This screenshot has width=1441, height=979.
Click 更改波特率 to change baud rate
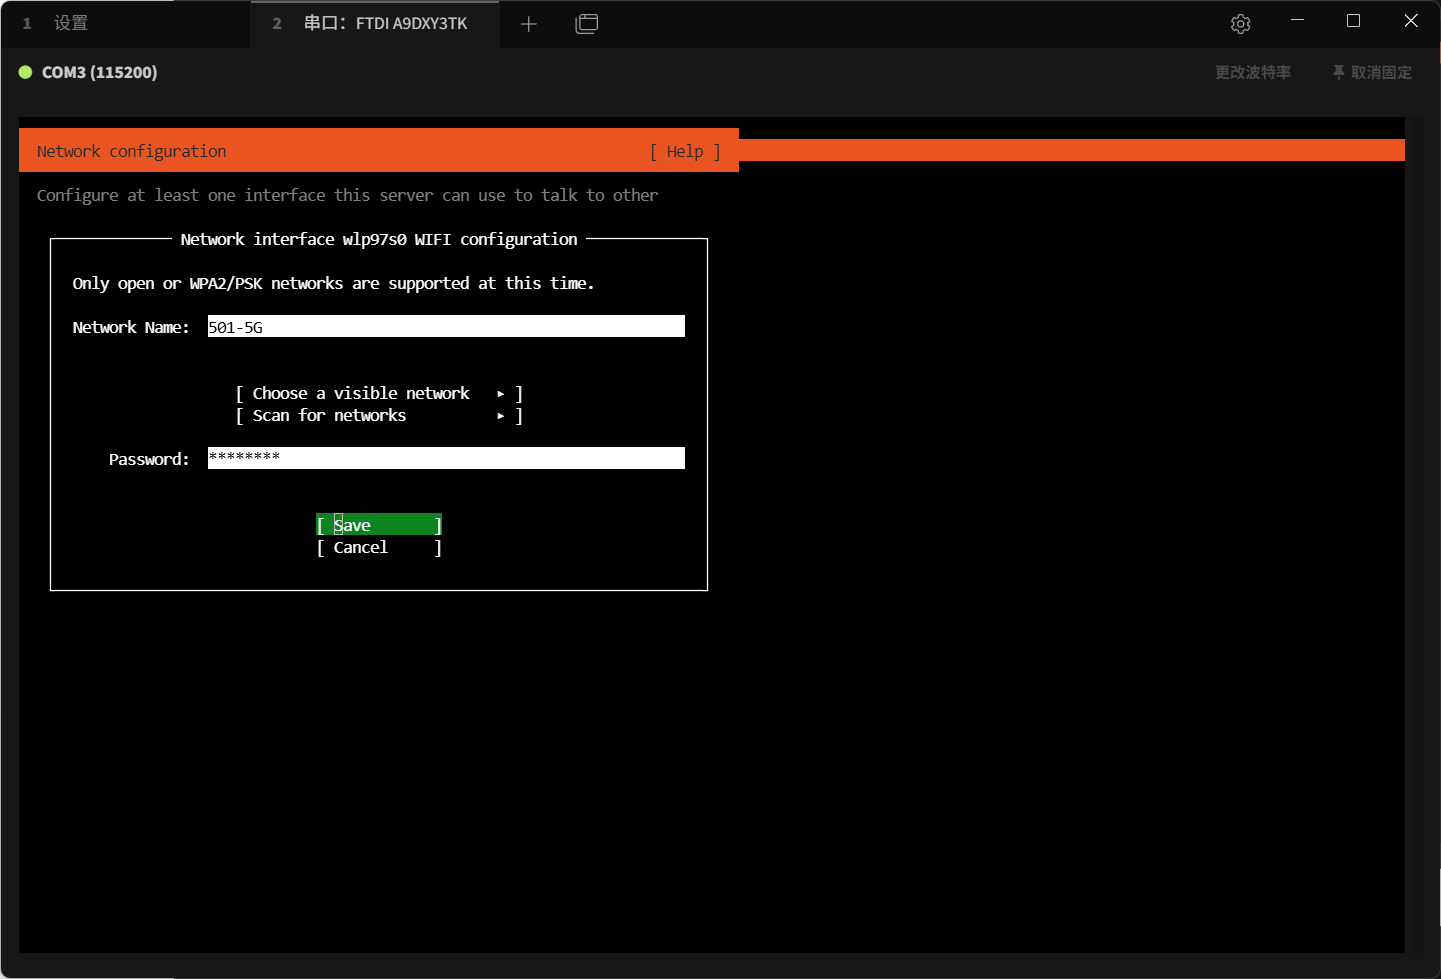click(x=1252, y=72)
